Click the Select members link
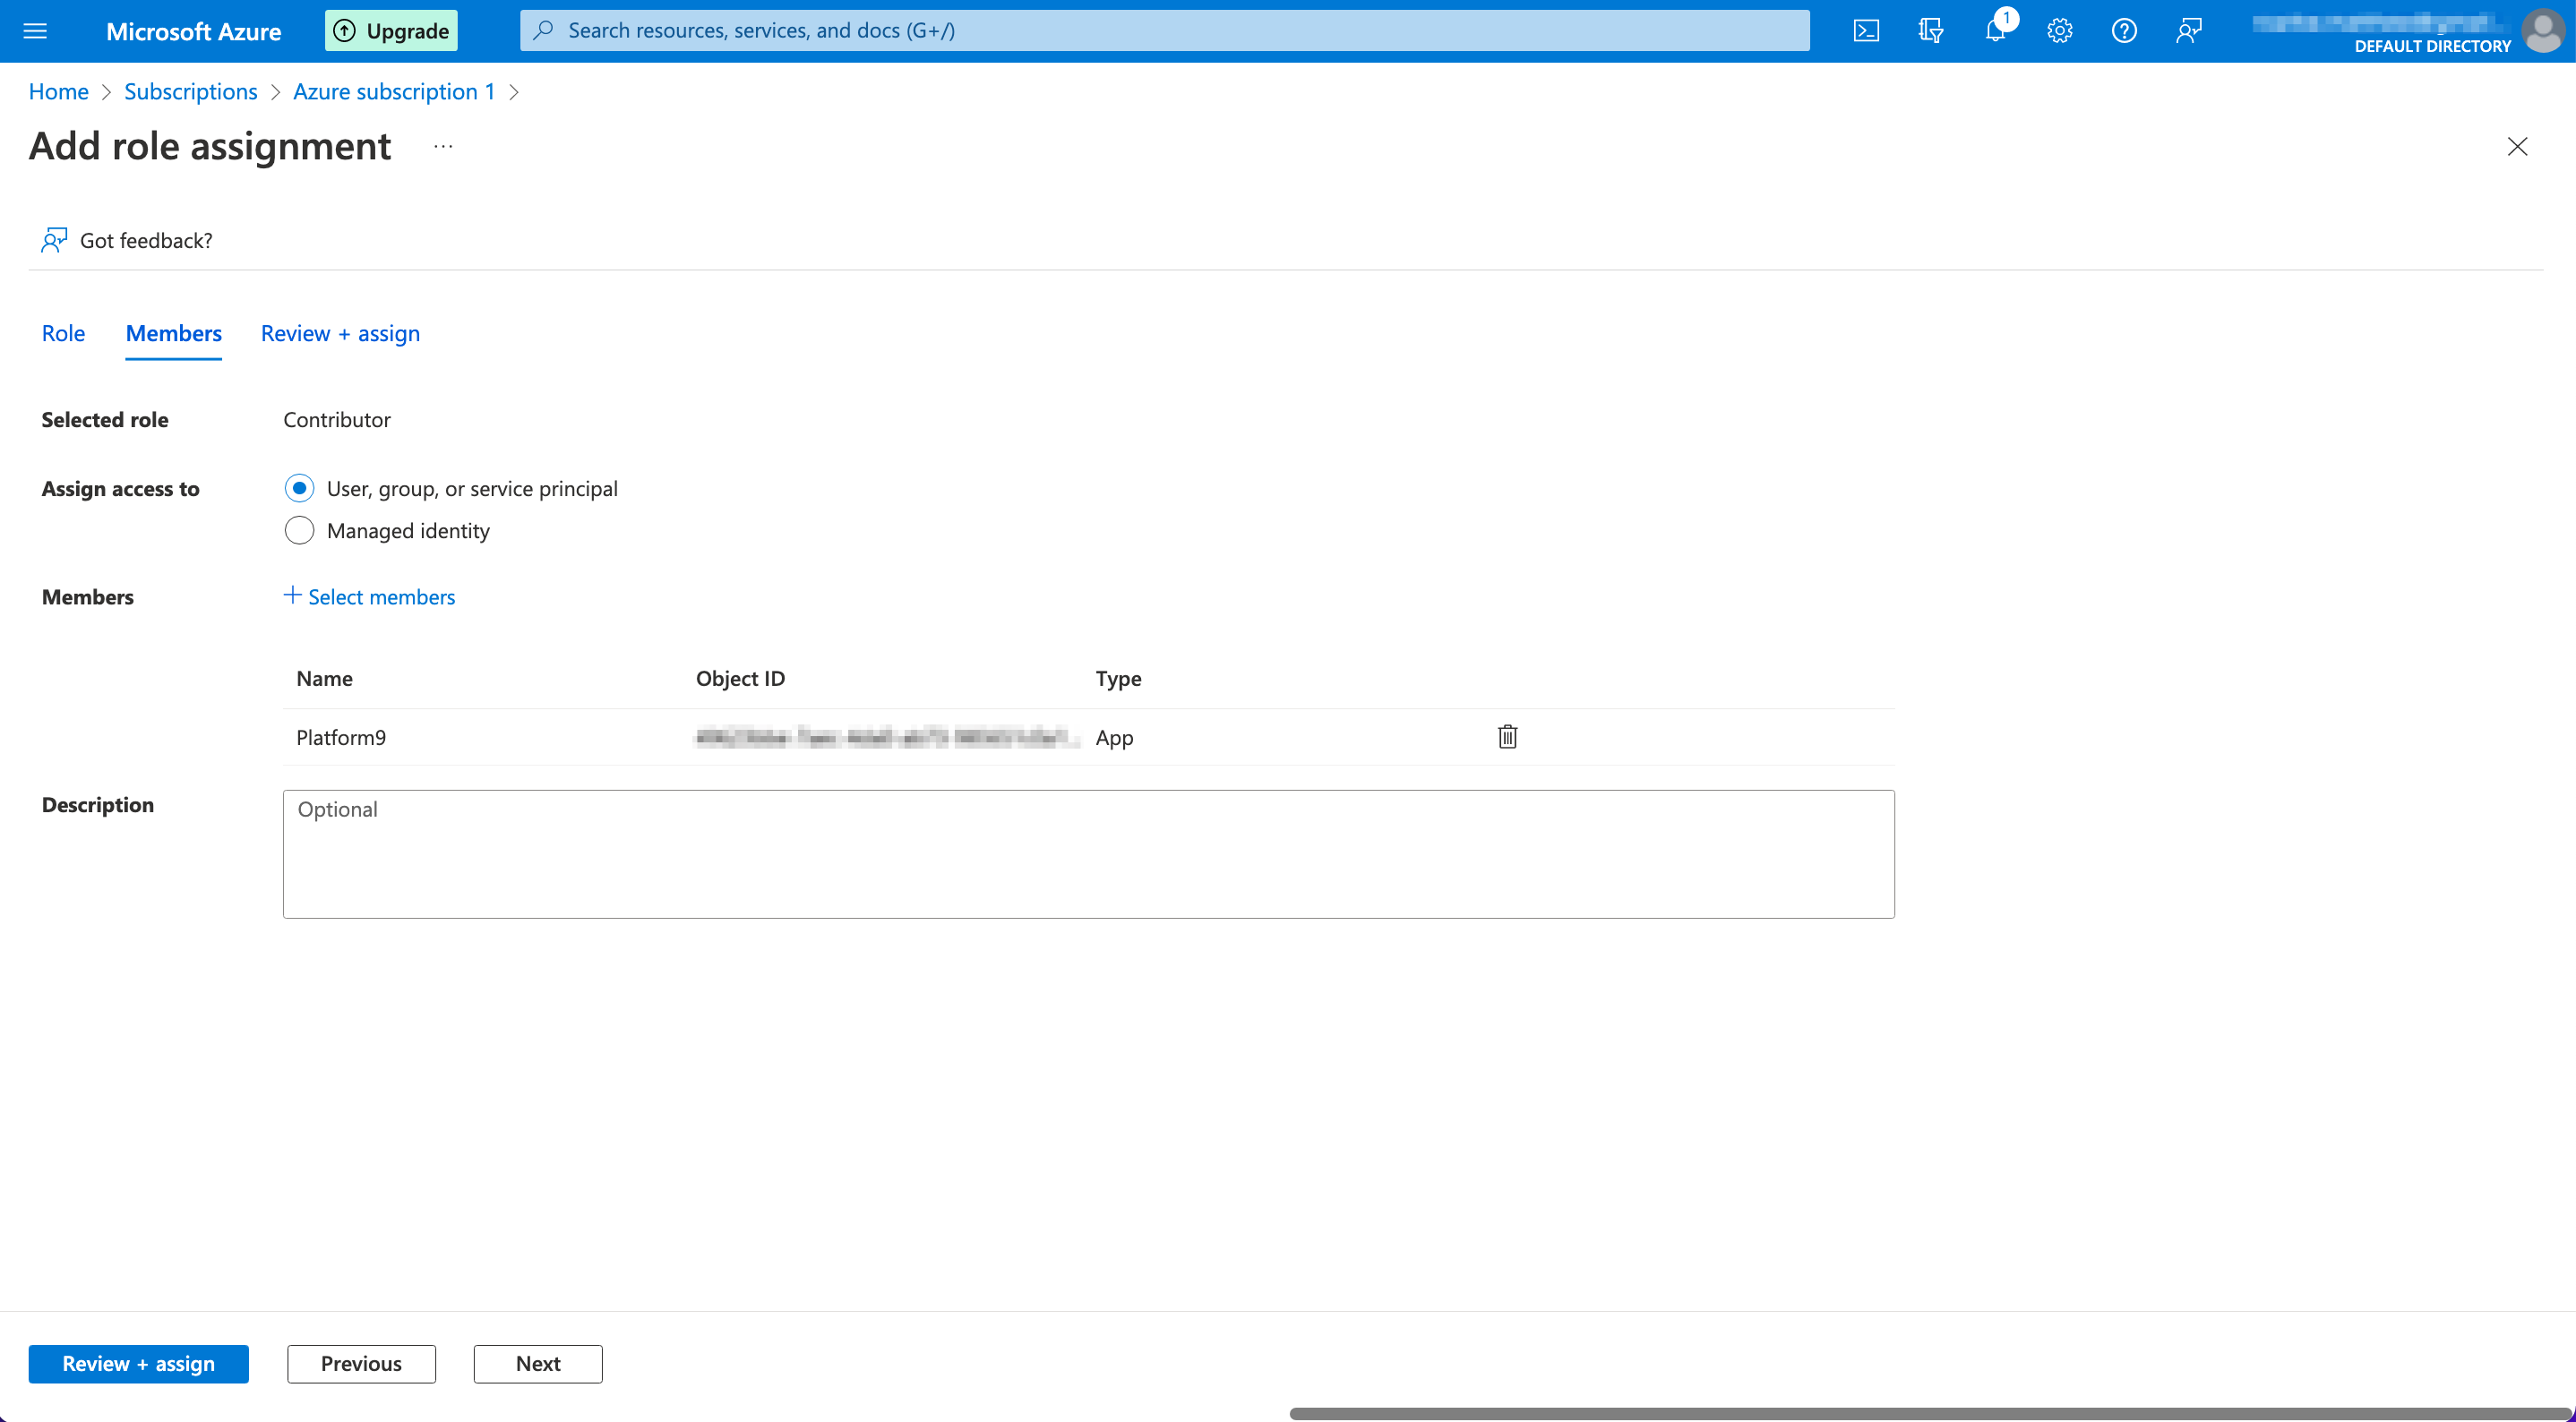 (x=370, y=597)
